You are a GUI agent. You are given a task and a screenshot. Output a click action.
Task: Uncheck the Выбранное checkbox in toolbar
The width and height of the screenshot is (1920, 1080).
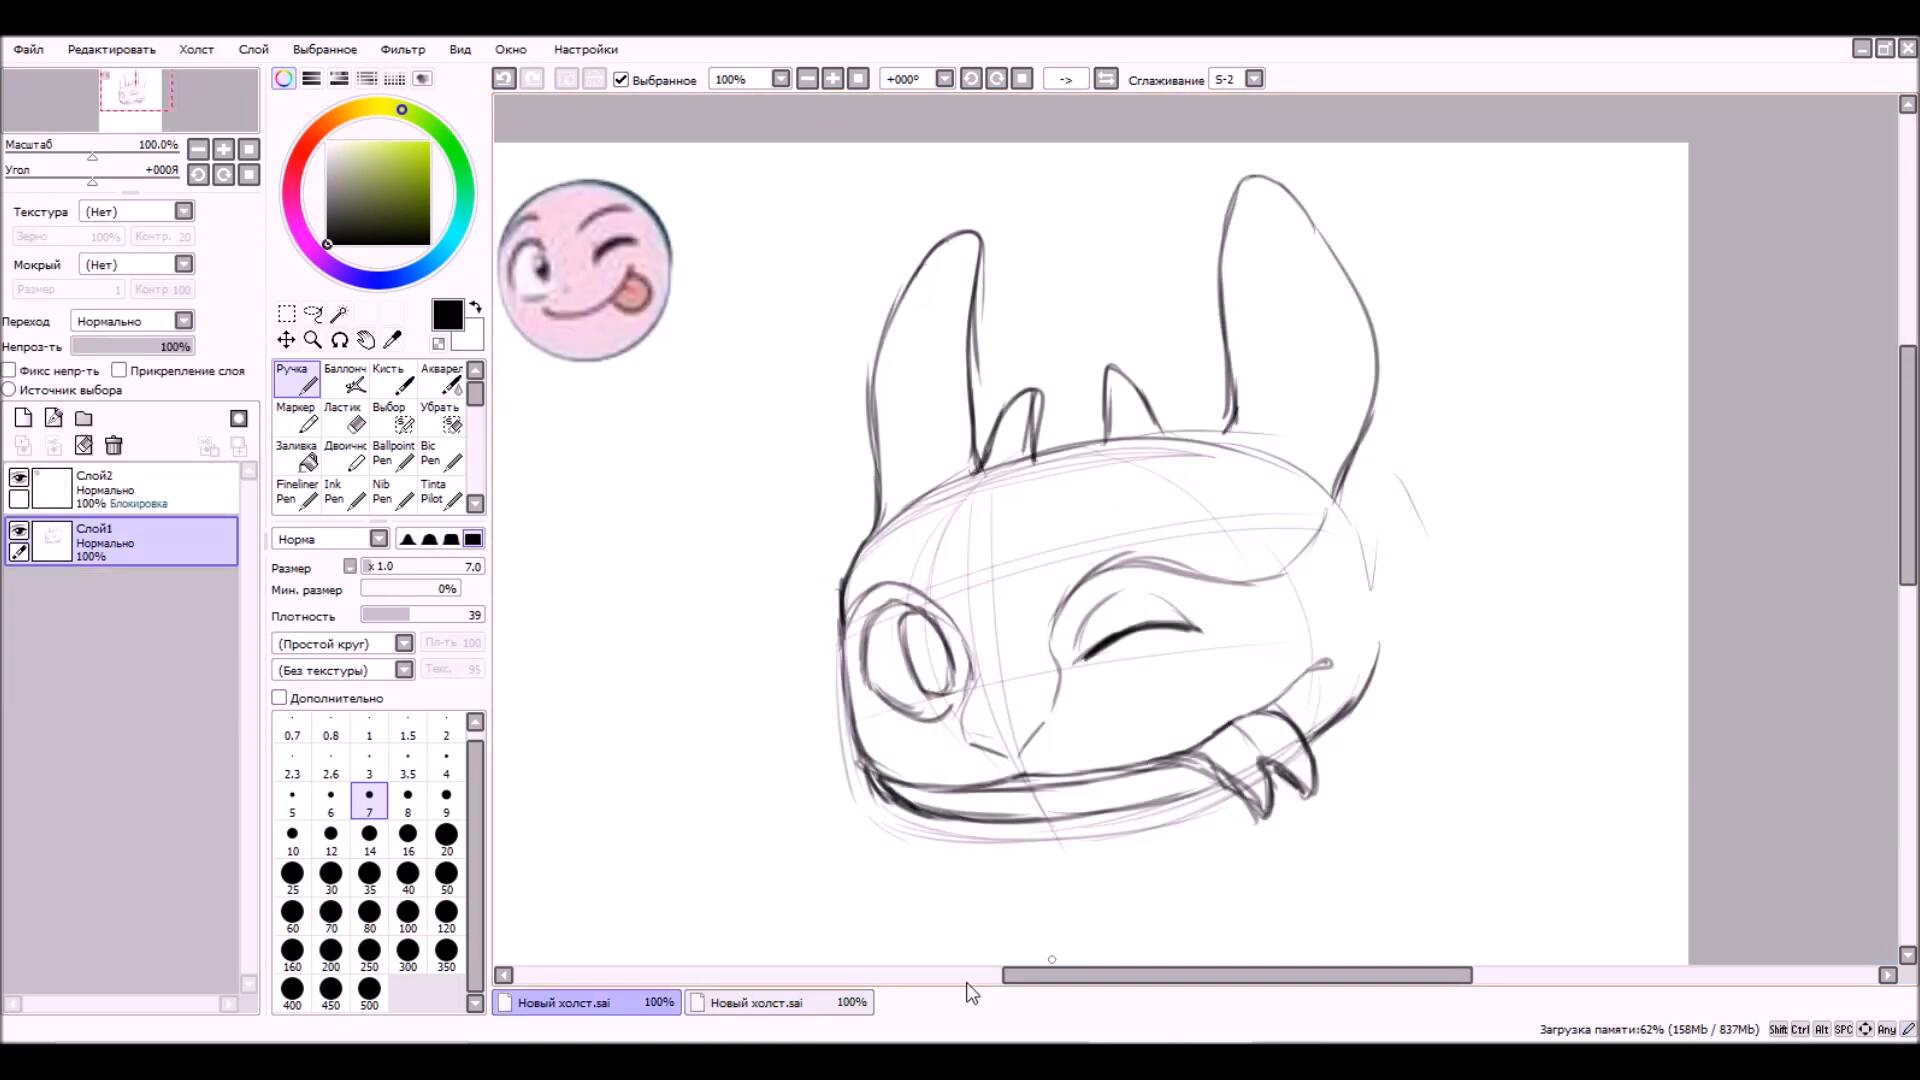[x=621, y=79]
